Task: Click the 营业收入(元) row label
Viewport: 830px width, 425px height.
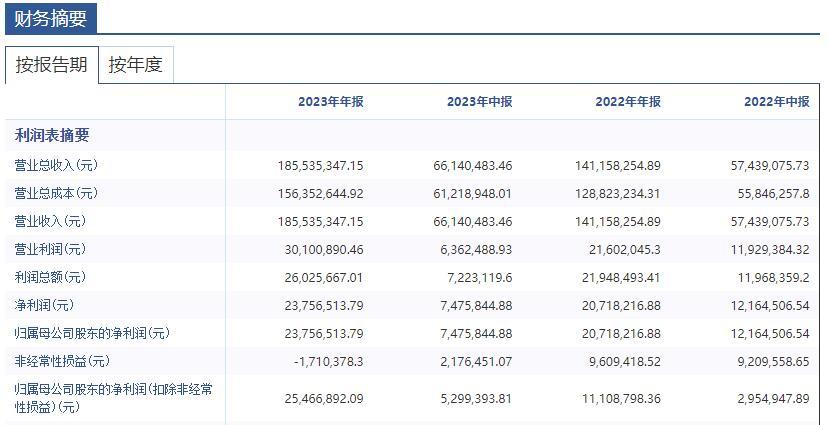Action: coord(50,221)
